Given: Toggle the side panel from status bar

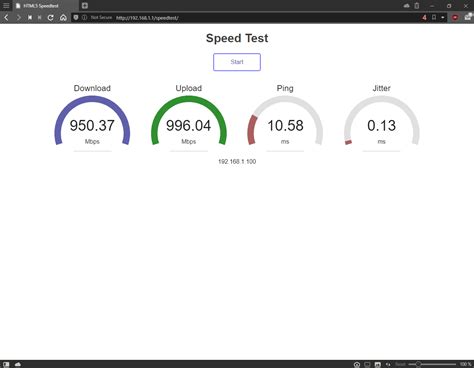Looking at the screenshot, I should [6, 364].
